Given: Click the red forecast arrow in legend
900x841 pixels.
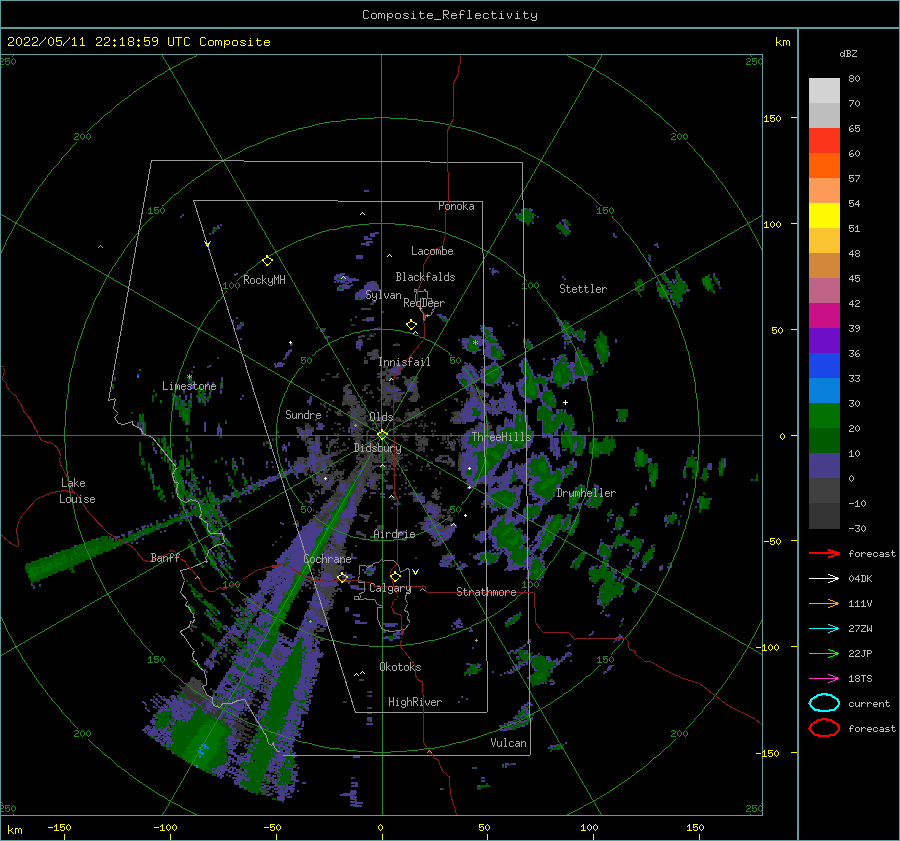Looking at the screenshot, I should pos(824,553).
